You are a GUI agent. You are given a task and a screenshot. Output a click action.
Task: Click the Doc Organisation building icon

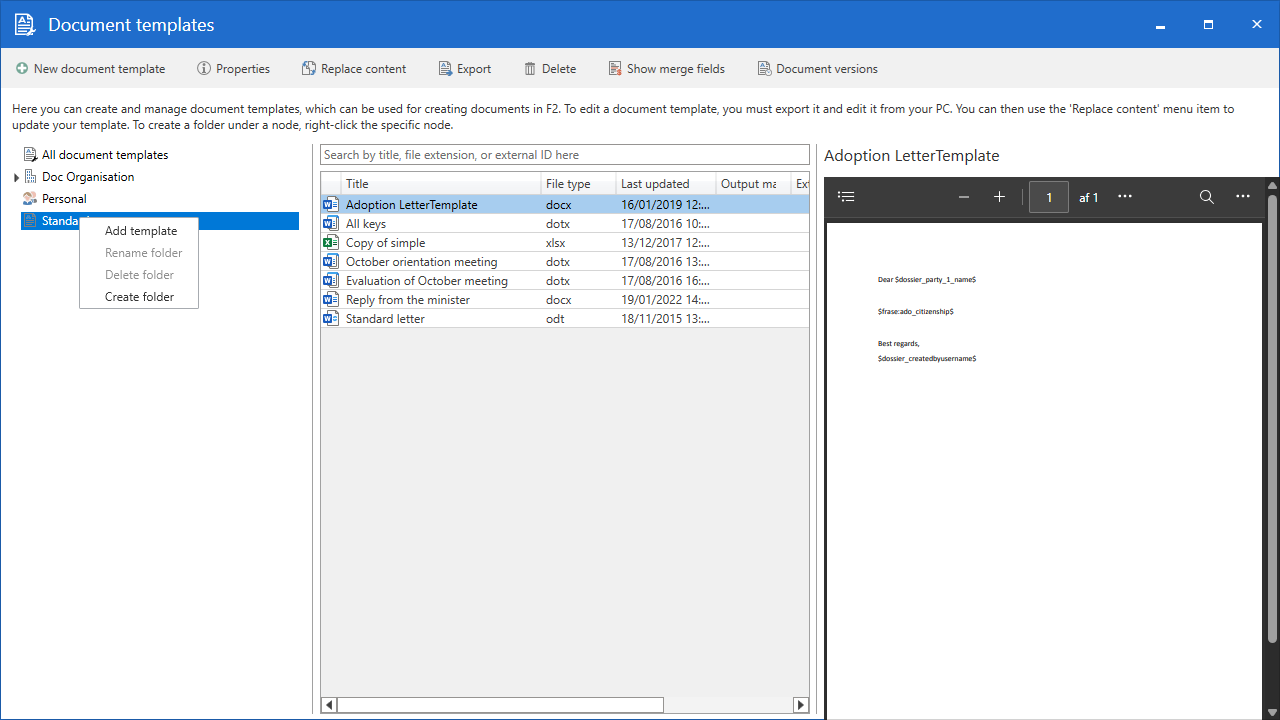tap(30, 177)
